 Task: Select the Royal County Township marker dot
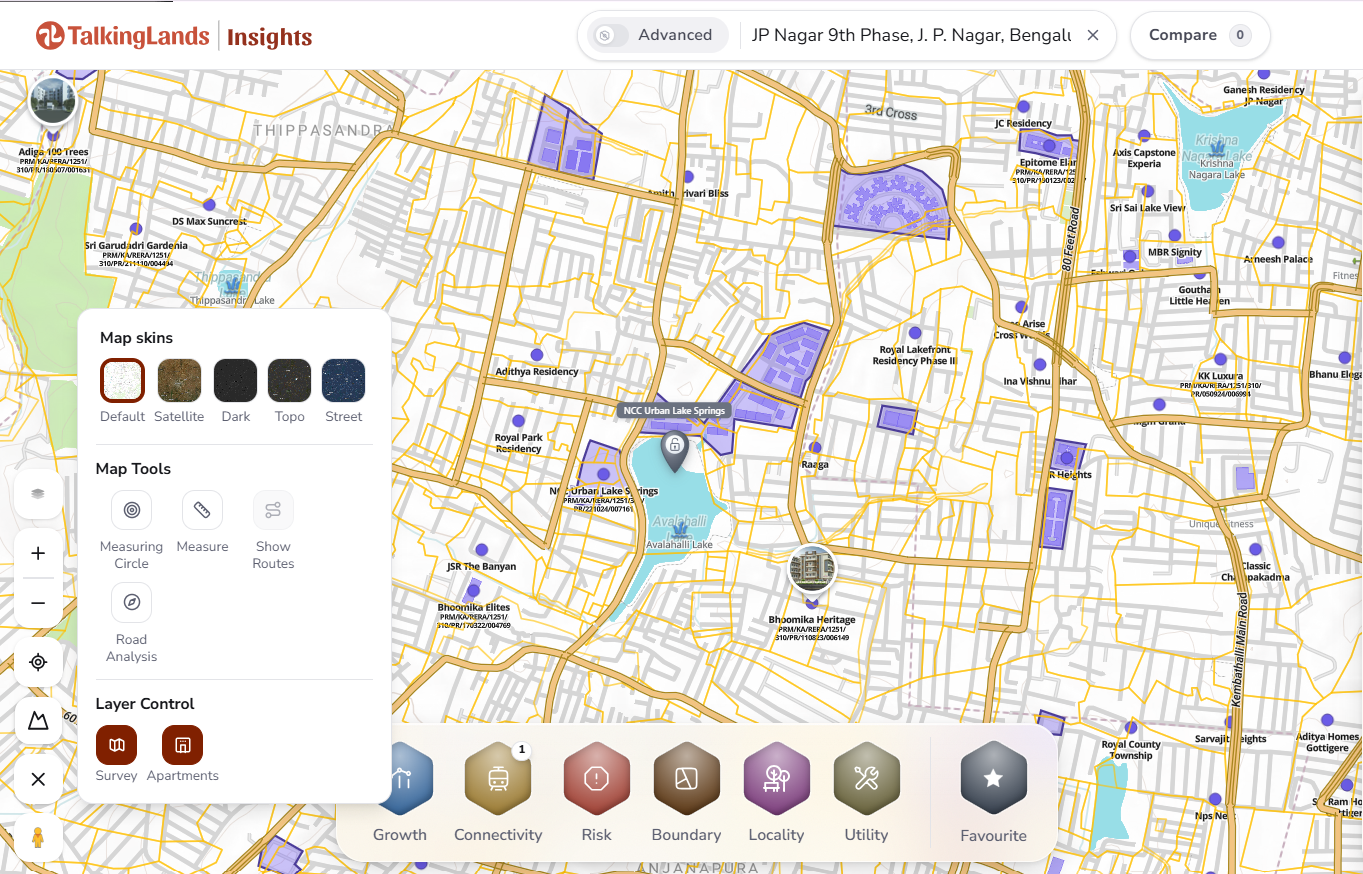pyautogui.click(x=1131, y=727)
